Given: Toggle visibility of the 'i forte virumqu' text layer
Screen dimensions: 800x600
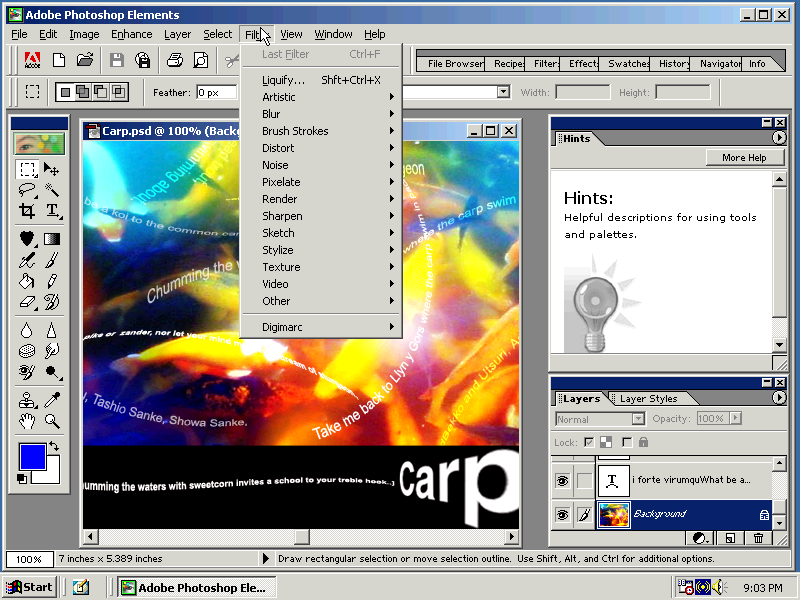Looking at the screenshot, I should click(562, 481).
